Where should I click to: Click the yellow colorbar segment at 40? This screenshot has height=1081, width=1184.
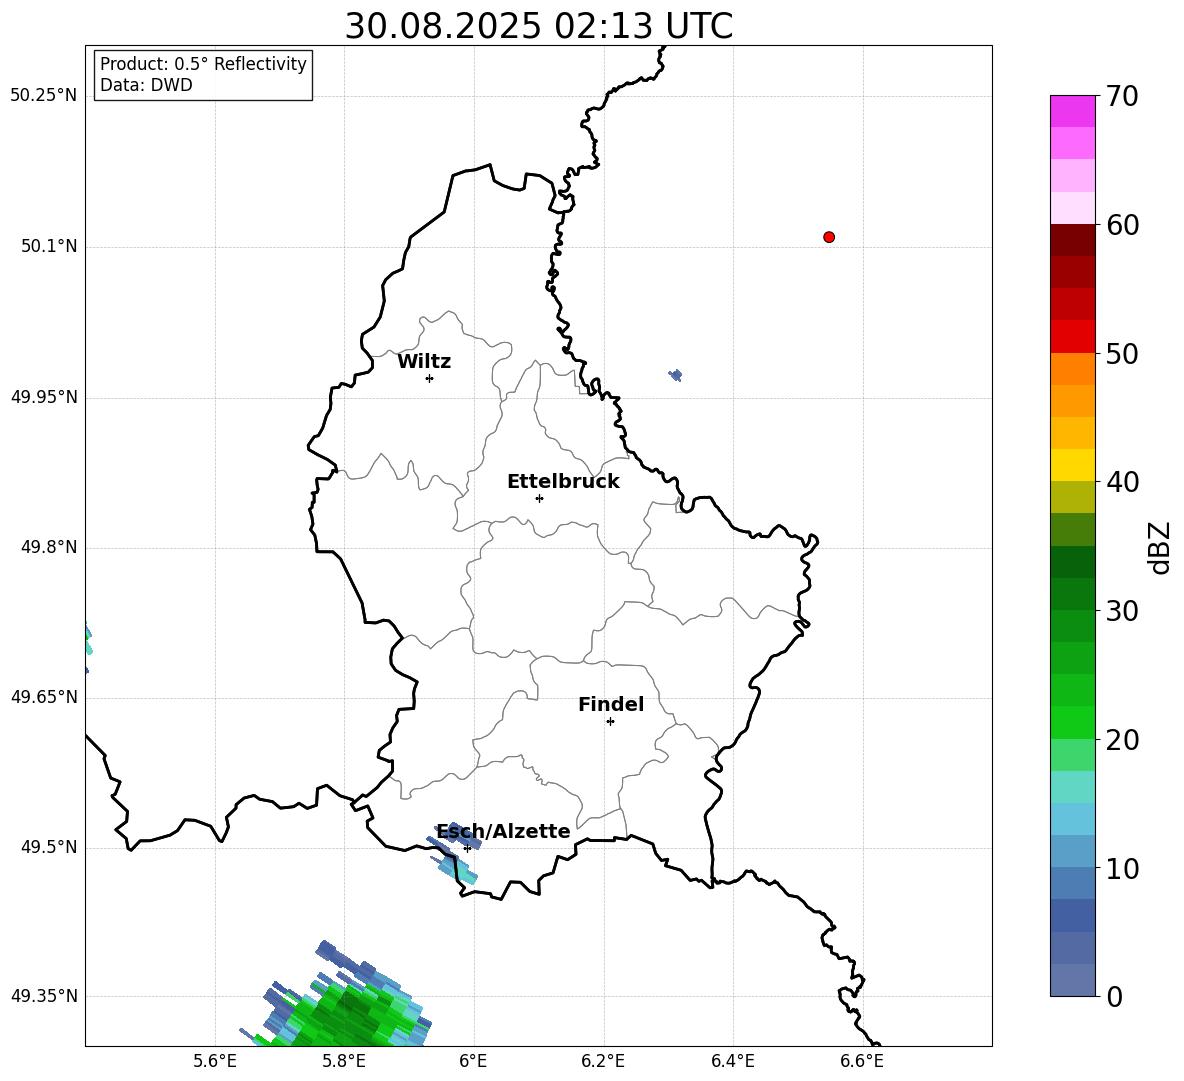click(x=1072, y=465)
